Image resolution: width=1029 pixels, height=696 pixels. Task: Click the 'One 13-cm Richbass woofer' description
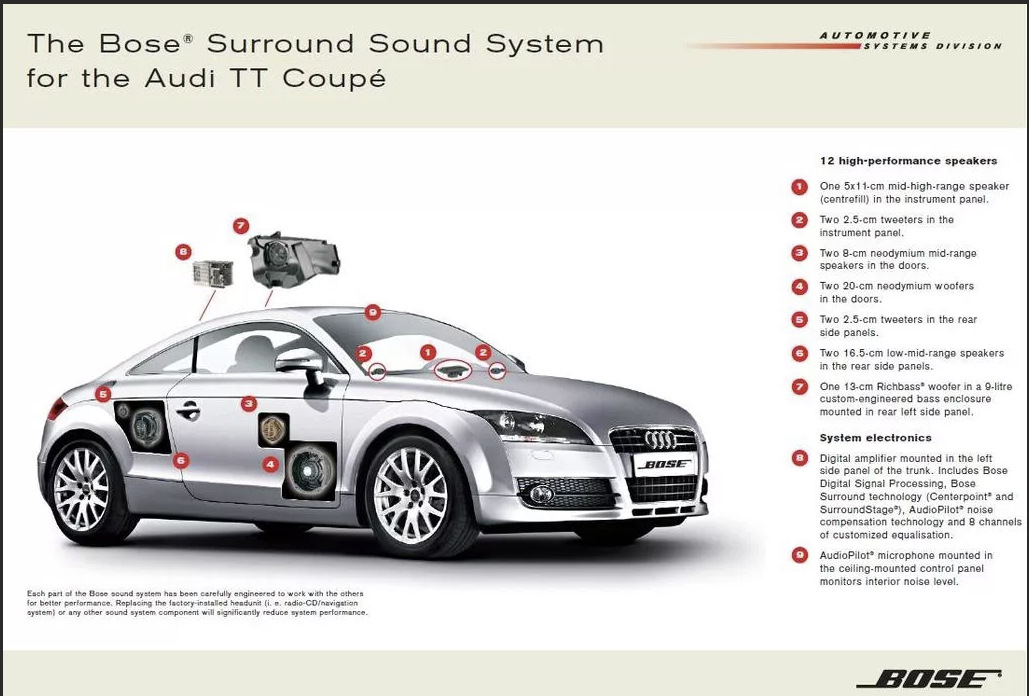coord(916,399)
